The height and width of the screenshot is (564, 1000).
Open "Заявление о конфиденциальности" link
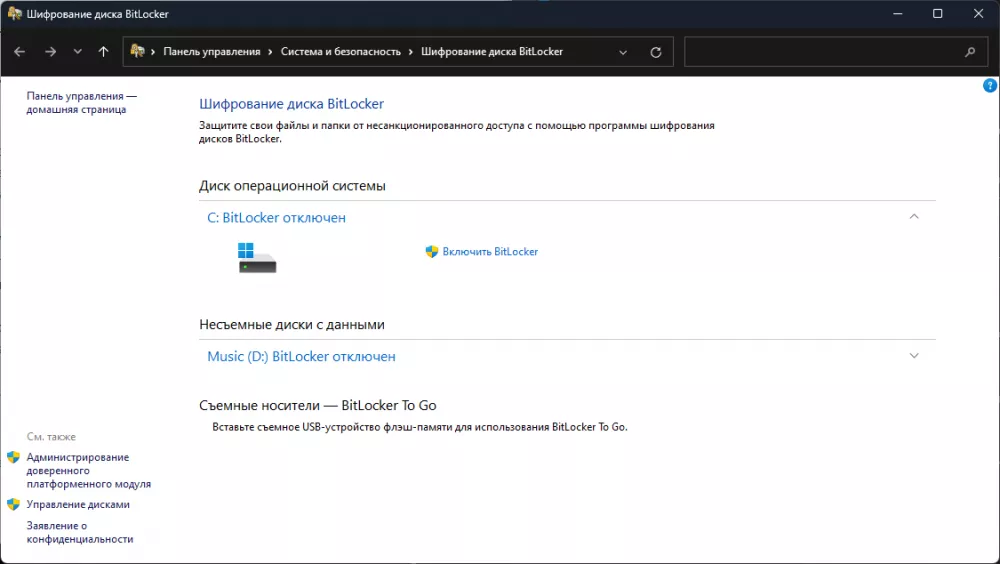click(x=79, y=532)
